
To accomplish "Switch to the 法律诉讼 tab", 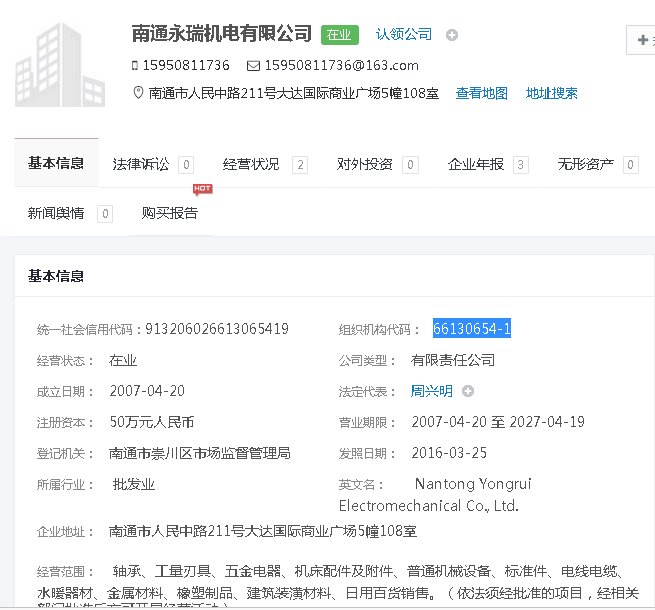I will pos(141,164).
